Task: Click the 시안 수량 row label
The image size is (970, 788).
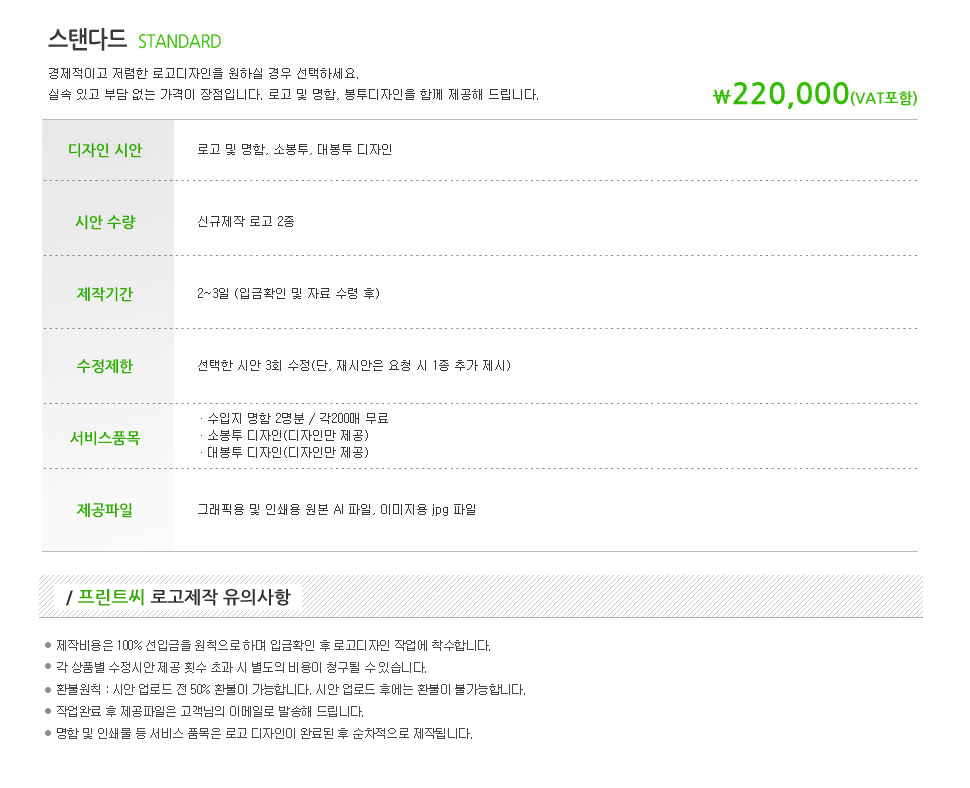Action: tap(105, 222)
